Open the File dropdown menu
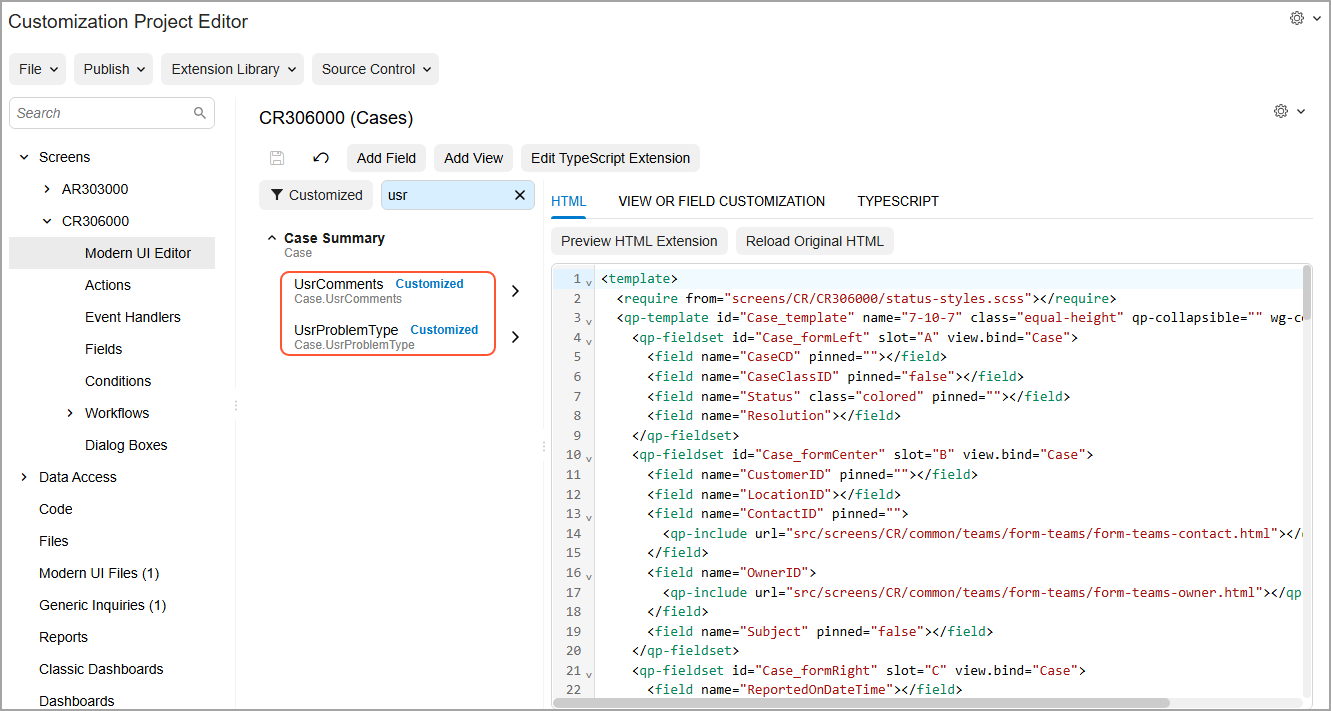 coord(38,69)
